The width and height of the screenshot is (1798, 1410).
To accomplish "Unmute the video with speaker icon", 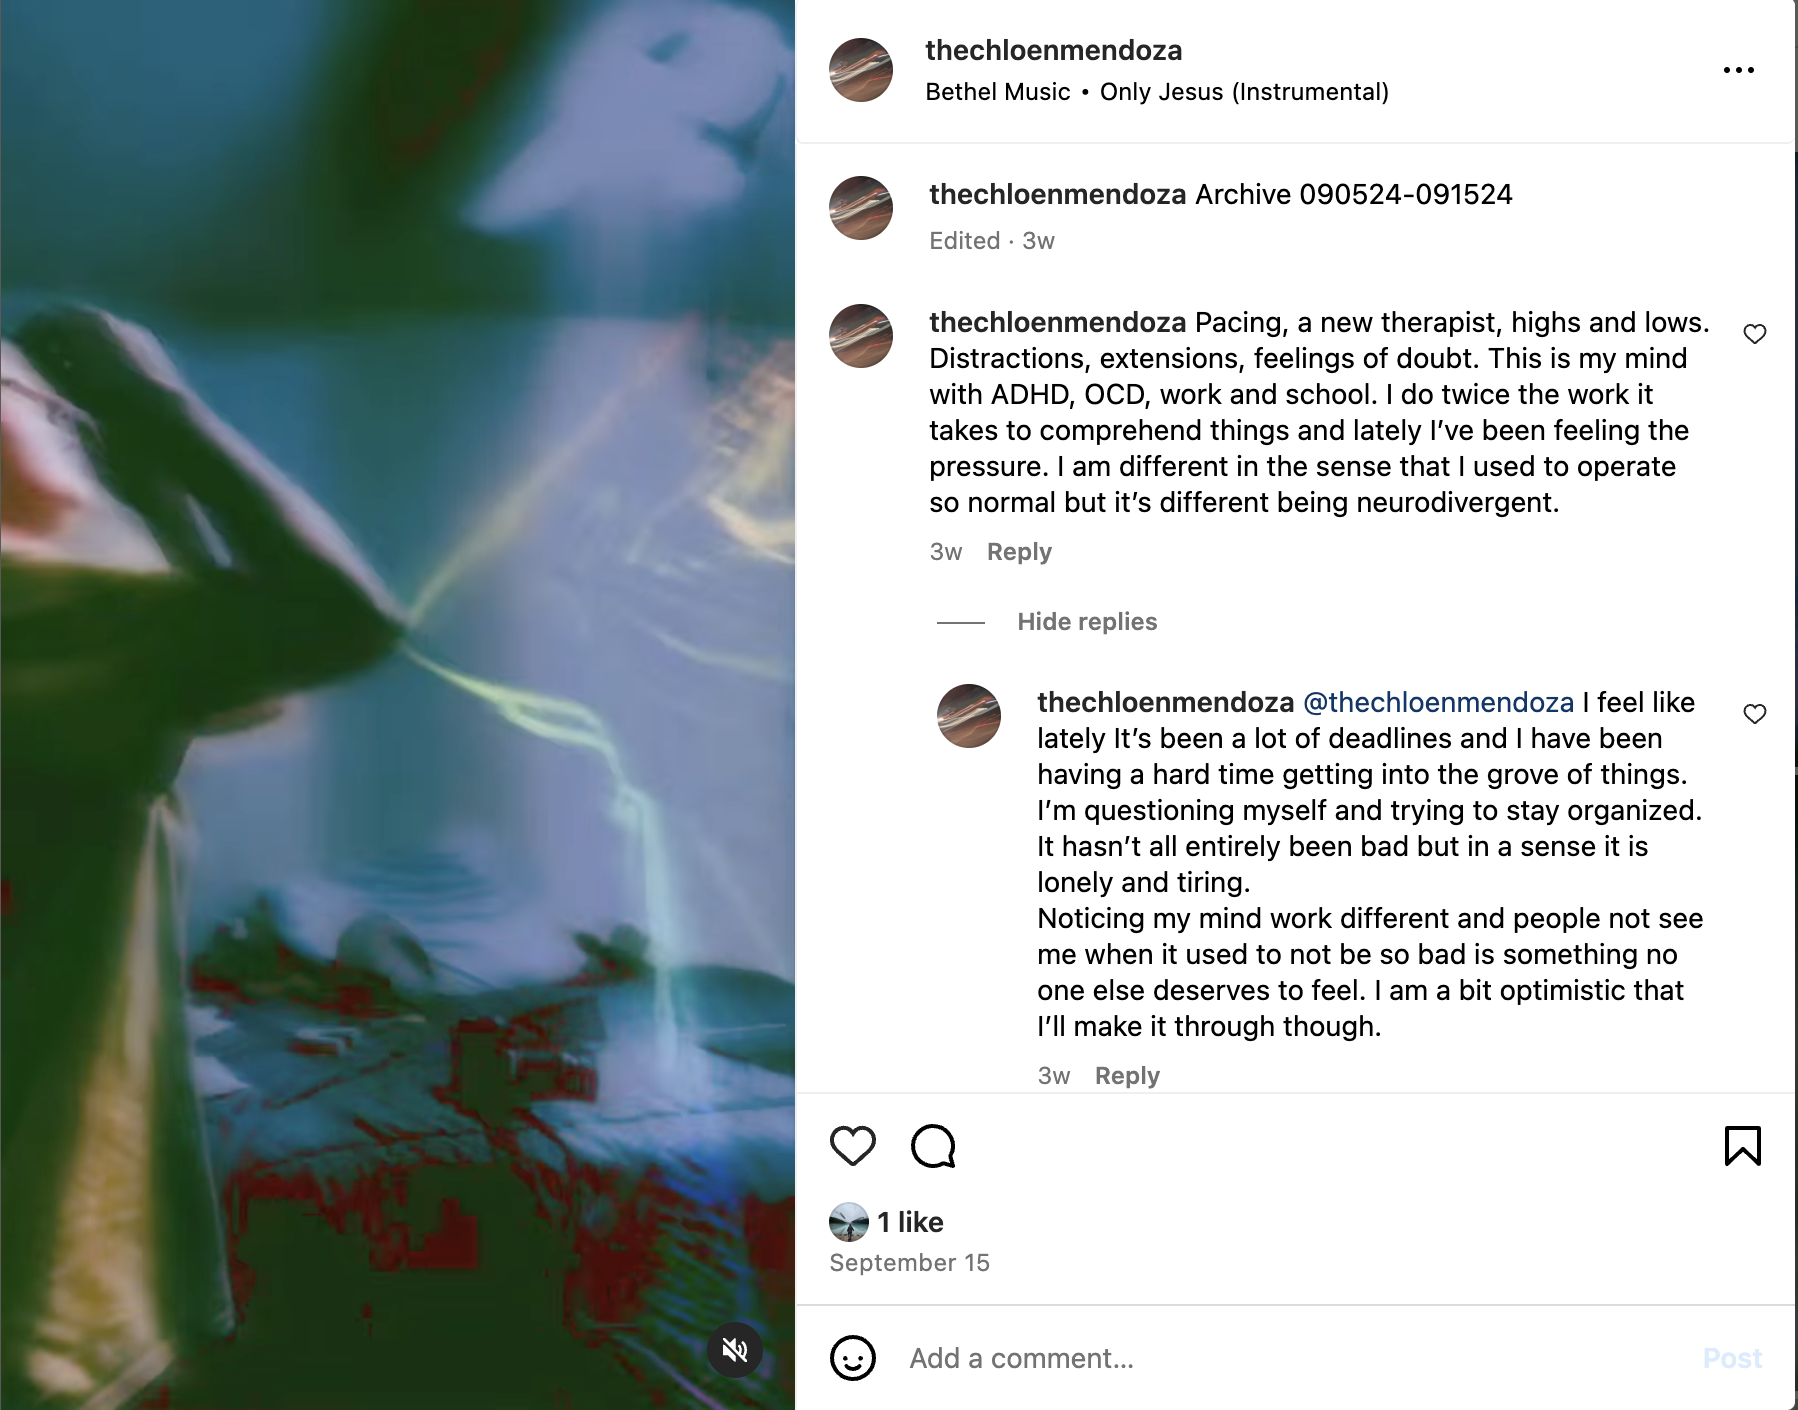I will pos(735,1350).
